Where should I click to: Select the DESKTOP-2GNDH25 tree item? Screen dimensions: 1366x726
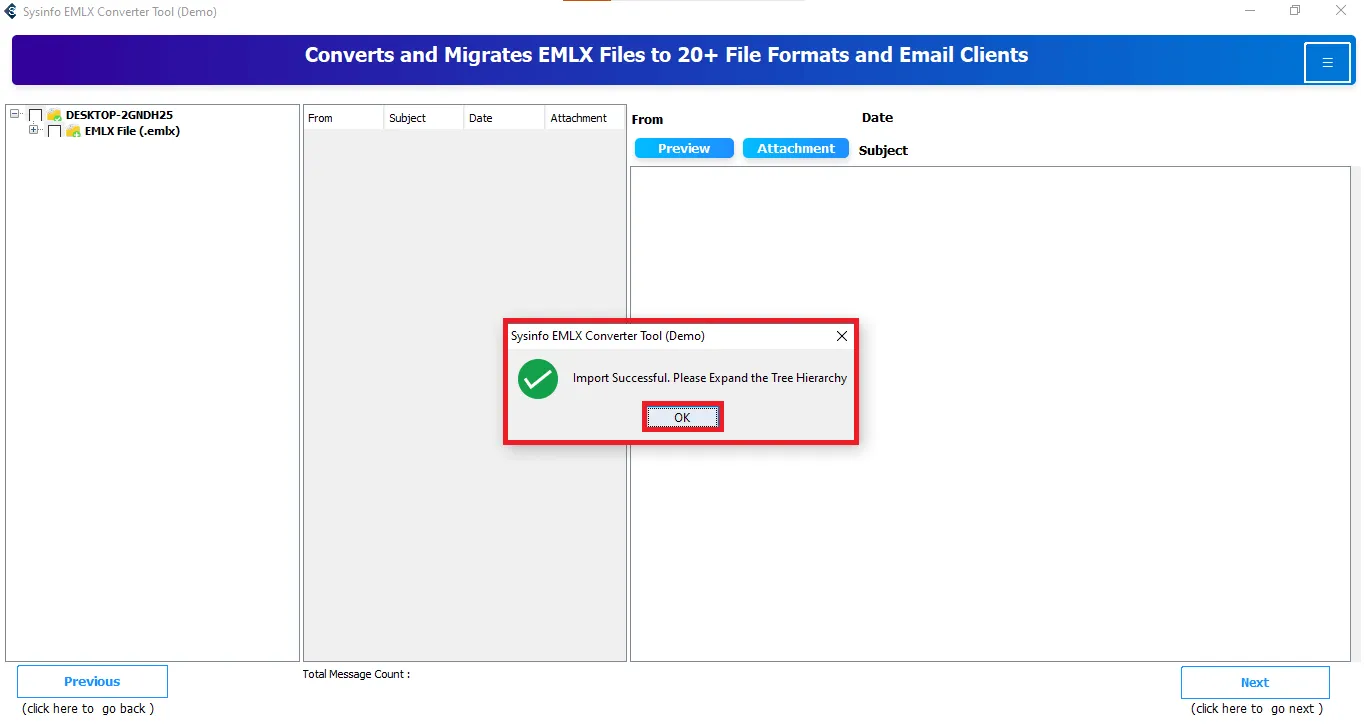click(119, 115)
